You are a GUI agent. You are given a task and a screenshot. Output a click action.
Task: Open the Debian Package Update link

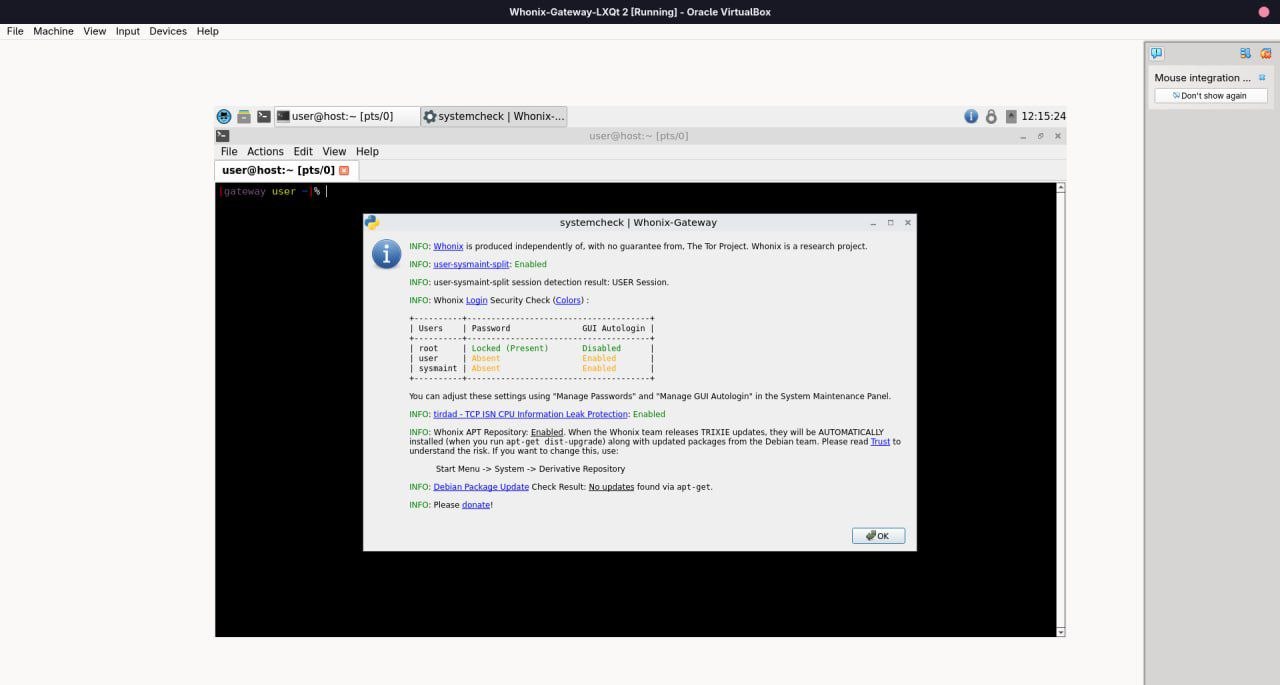tap(481, 487)
